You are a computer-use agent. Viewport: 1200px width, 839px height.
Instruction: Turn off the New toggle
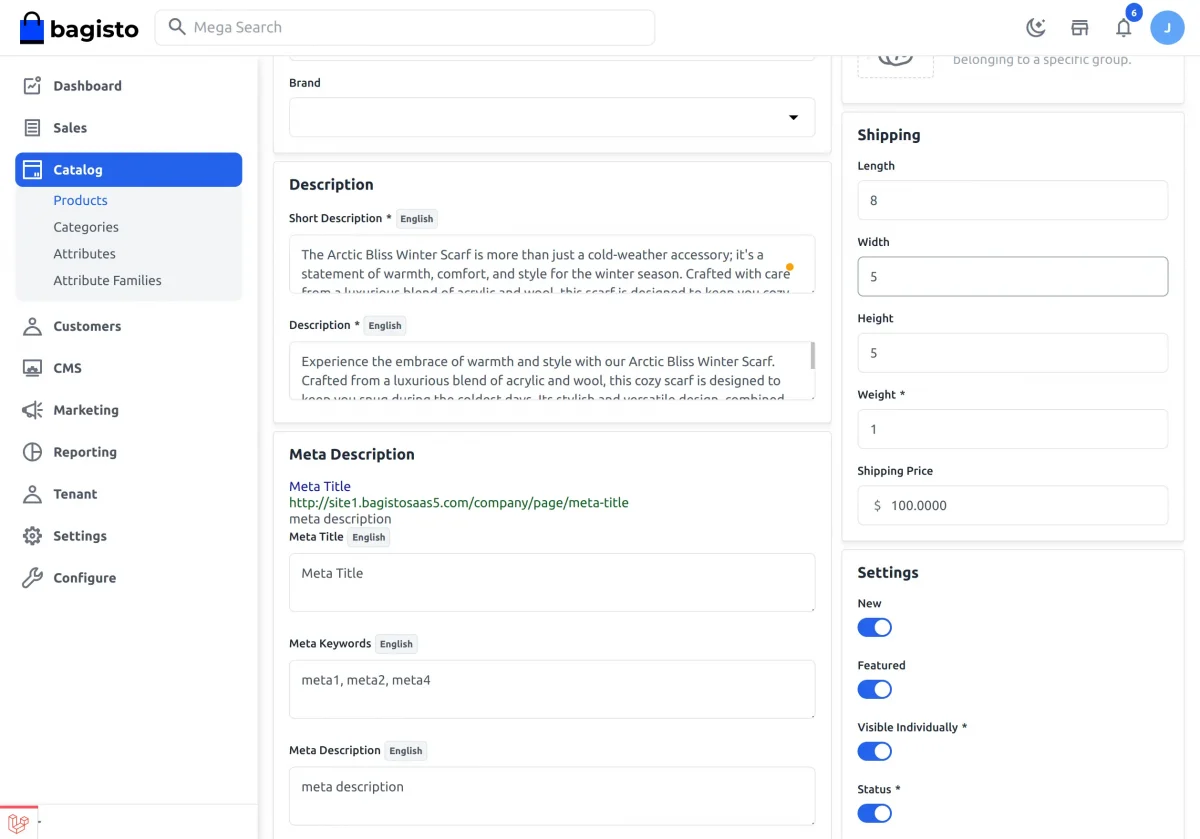(x=874, y=628)
